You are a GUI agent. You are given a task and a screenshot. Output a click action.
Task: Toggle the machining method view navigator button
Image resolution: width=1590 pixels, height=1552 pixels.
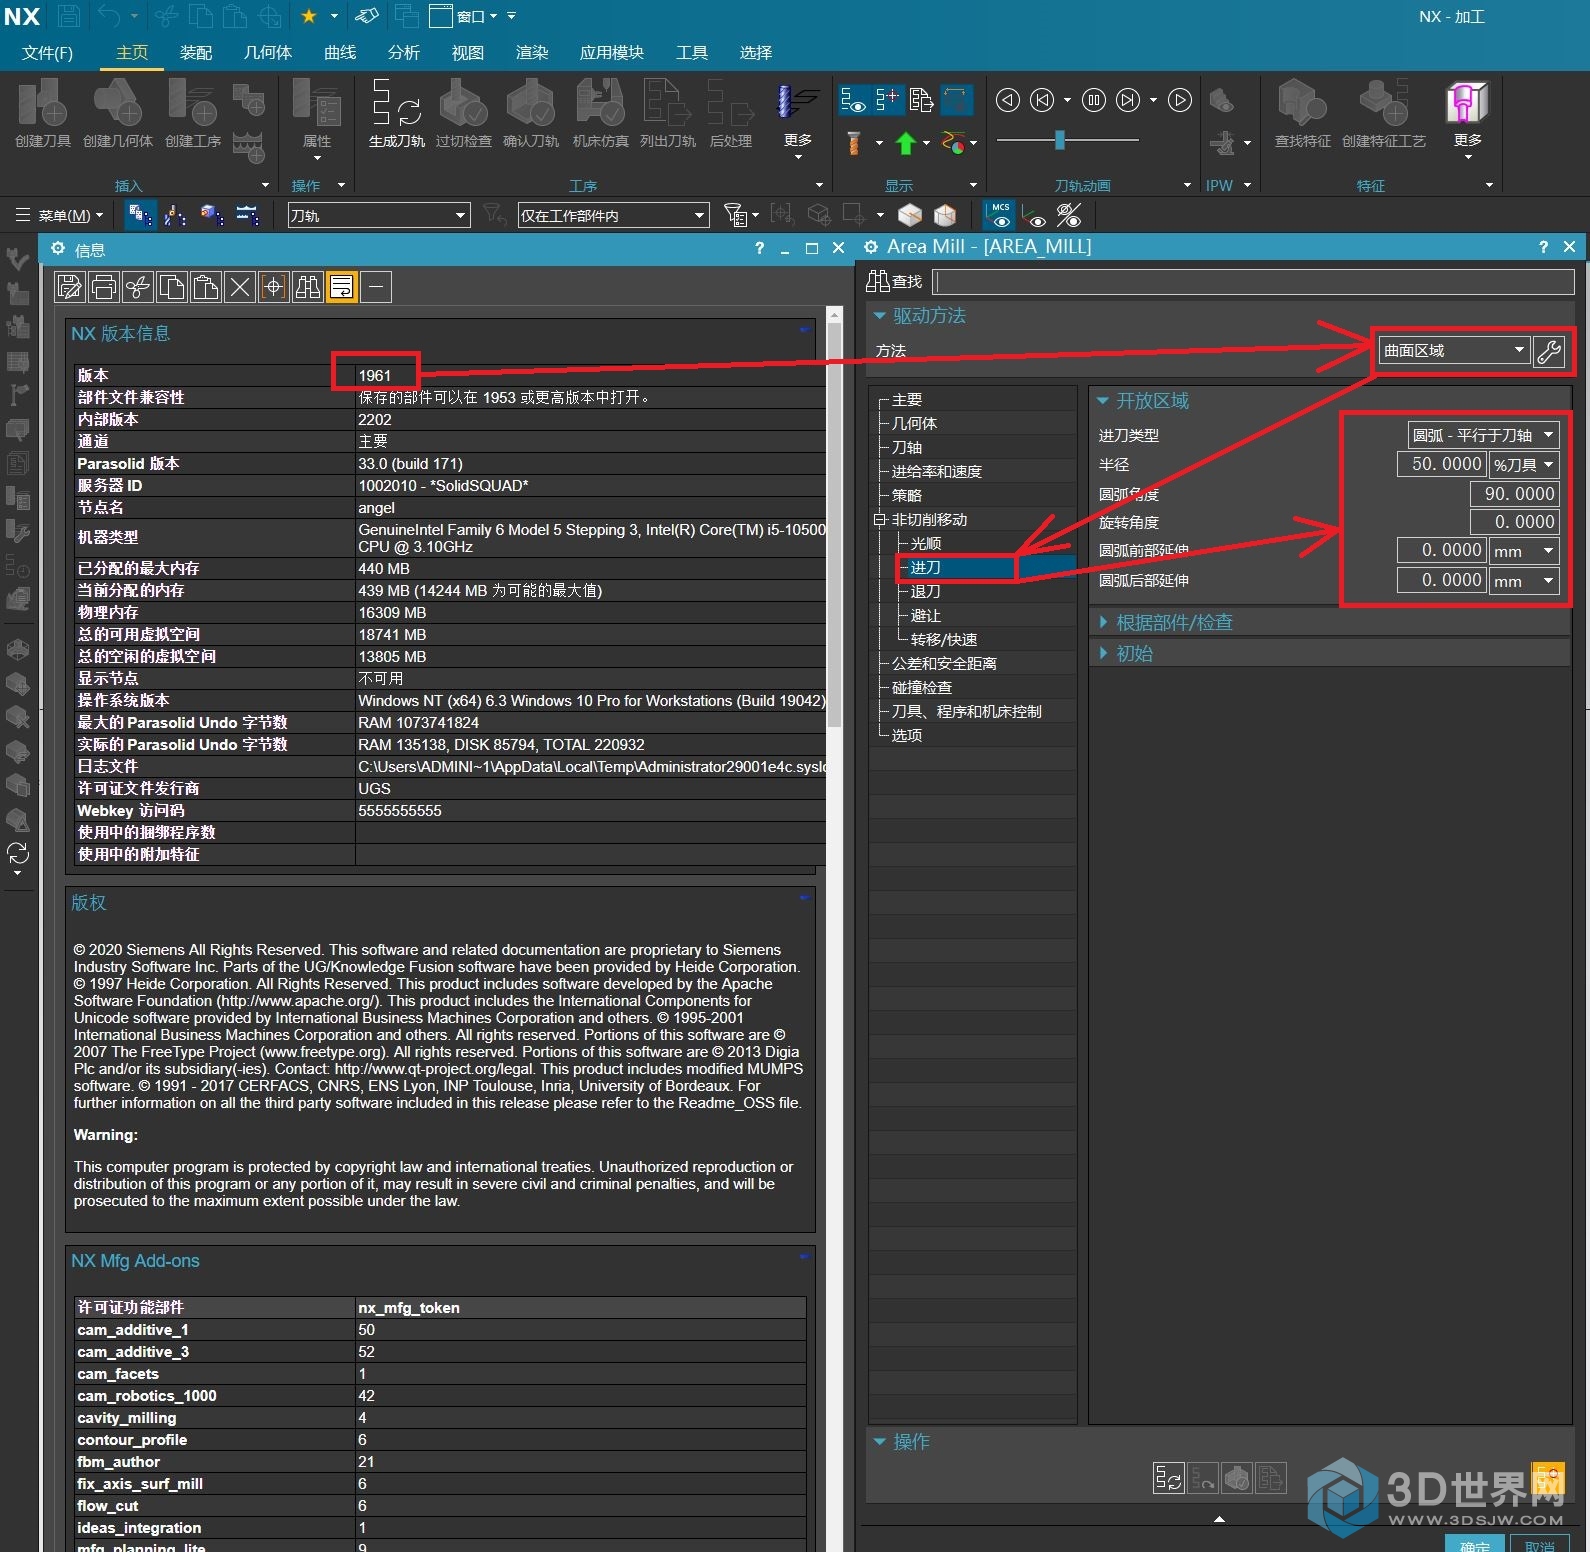click(x=247, y=215)
